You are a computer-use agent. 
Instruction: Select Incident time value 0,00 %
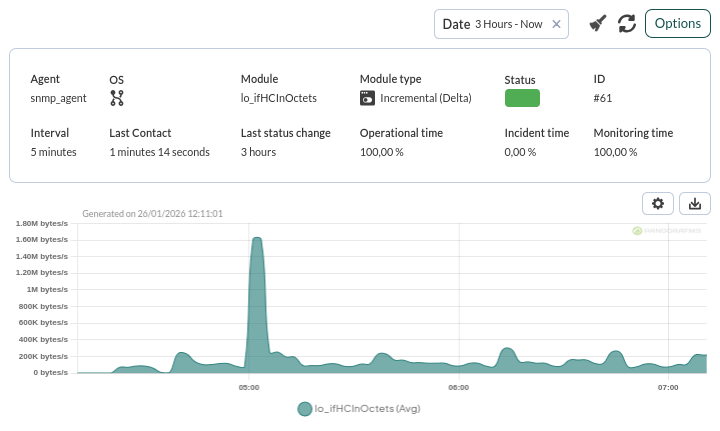(x=520, y=152)
